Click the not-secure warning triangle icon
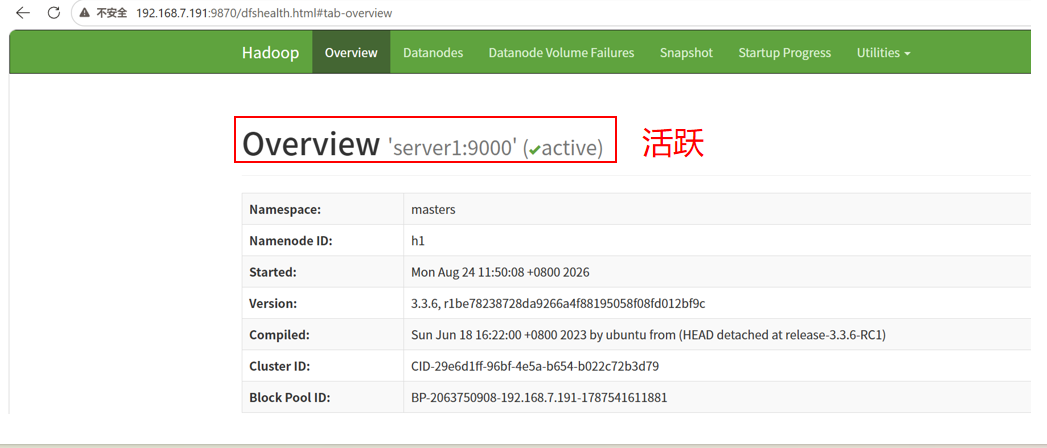Screen dimensions: 1047x448 [x=84, y=13]
